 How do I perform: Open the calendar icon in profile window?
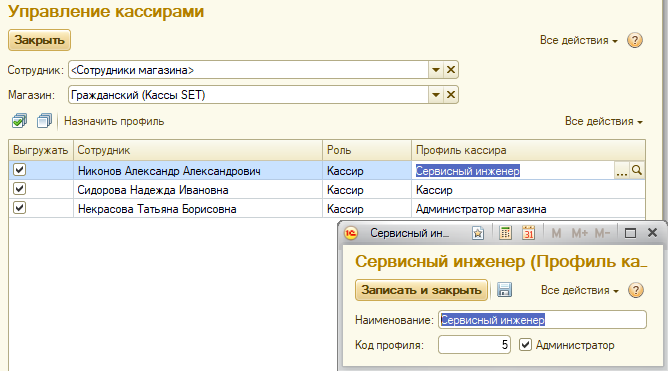(x=528, y=233)
